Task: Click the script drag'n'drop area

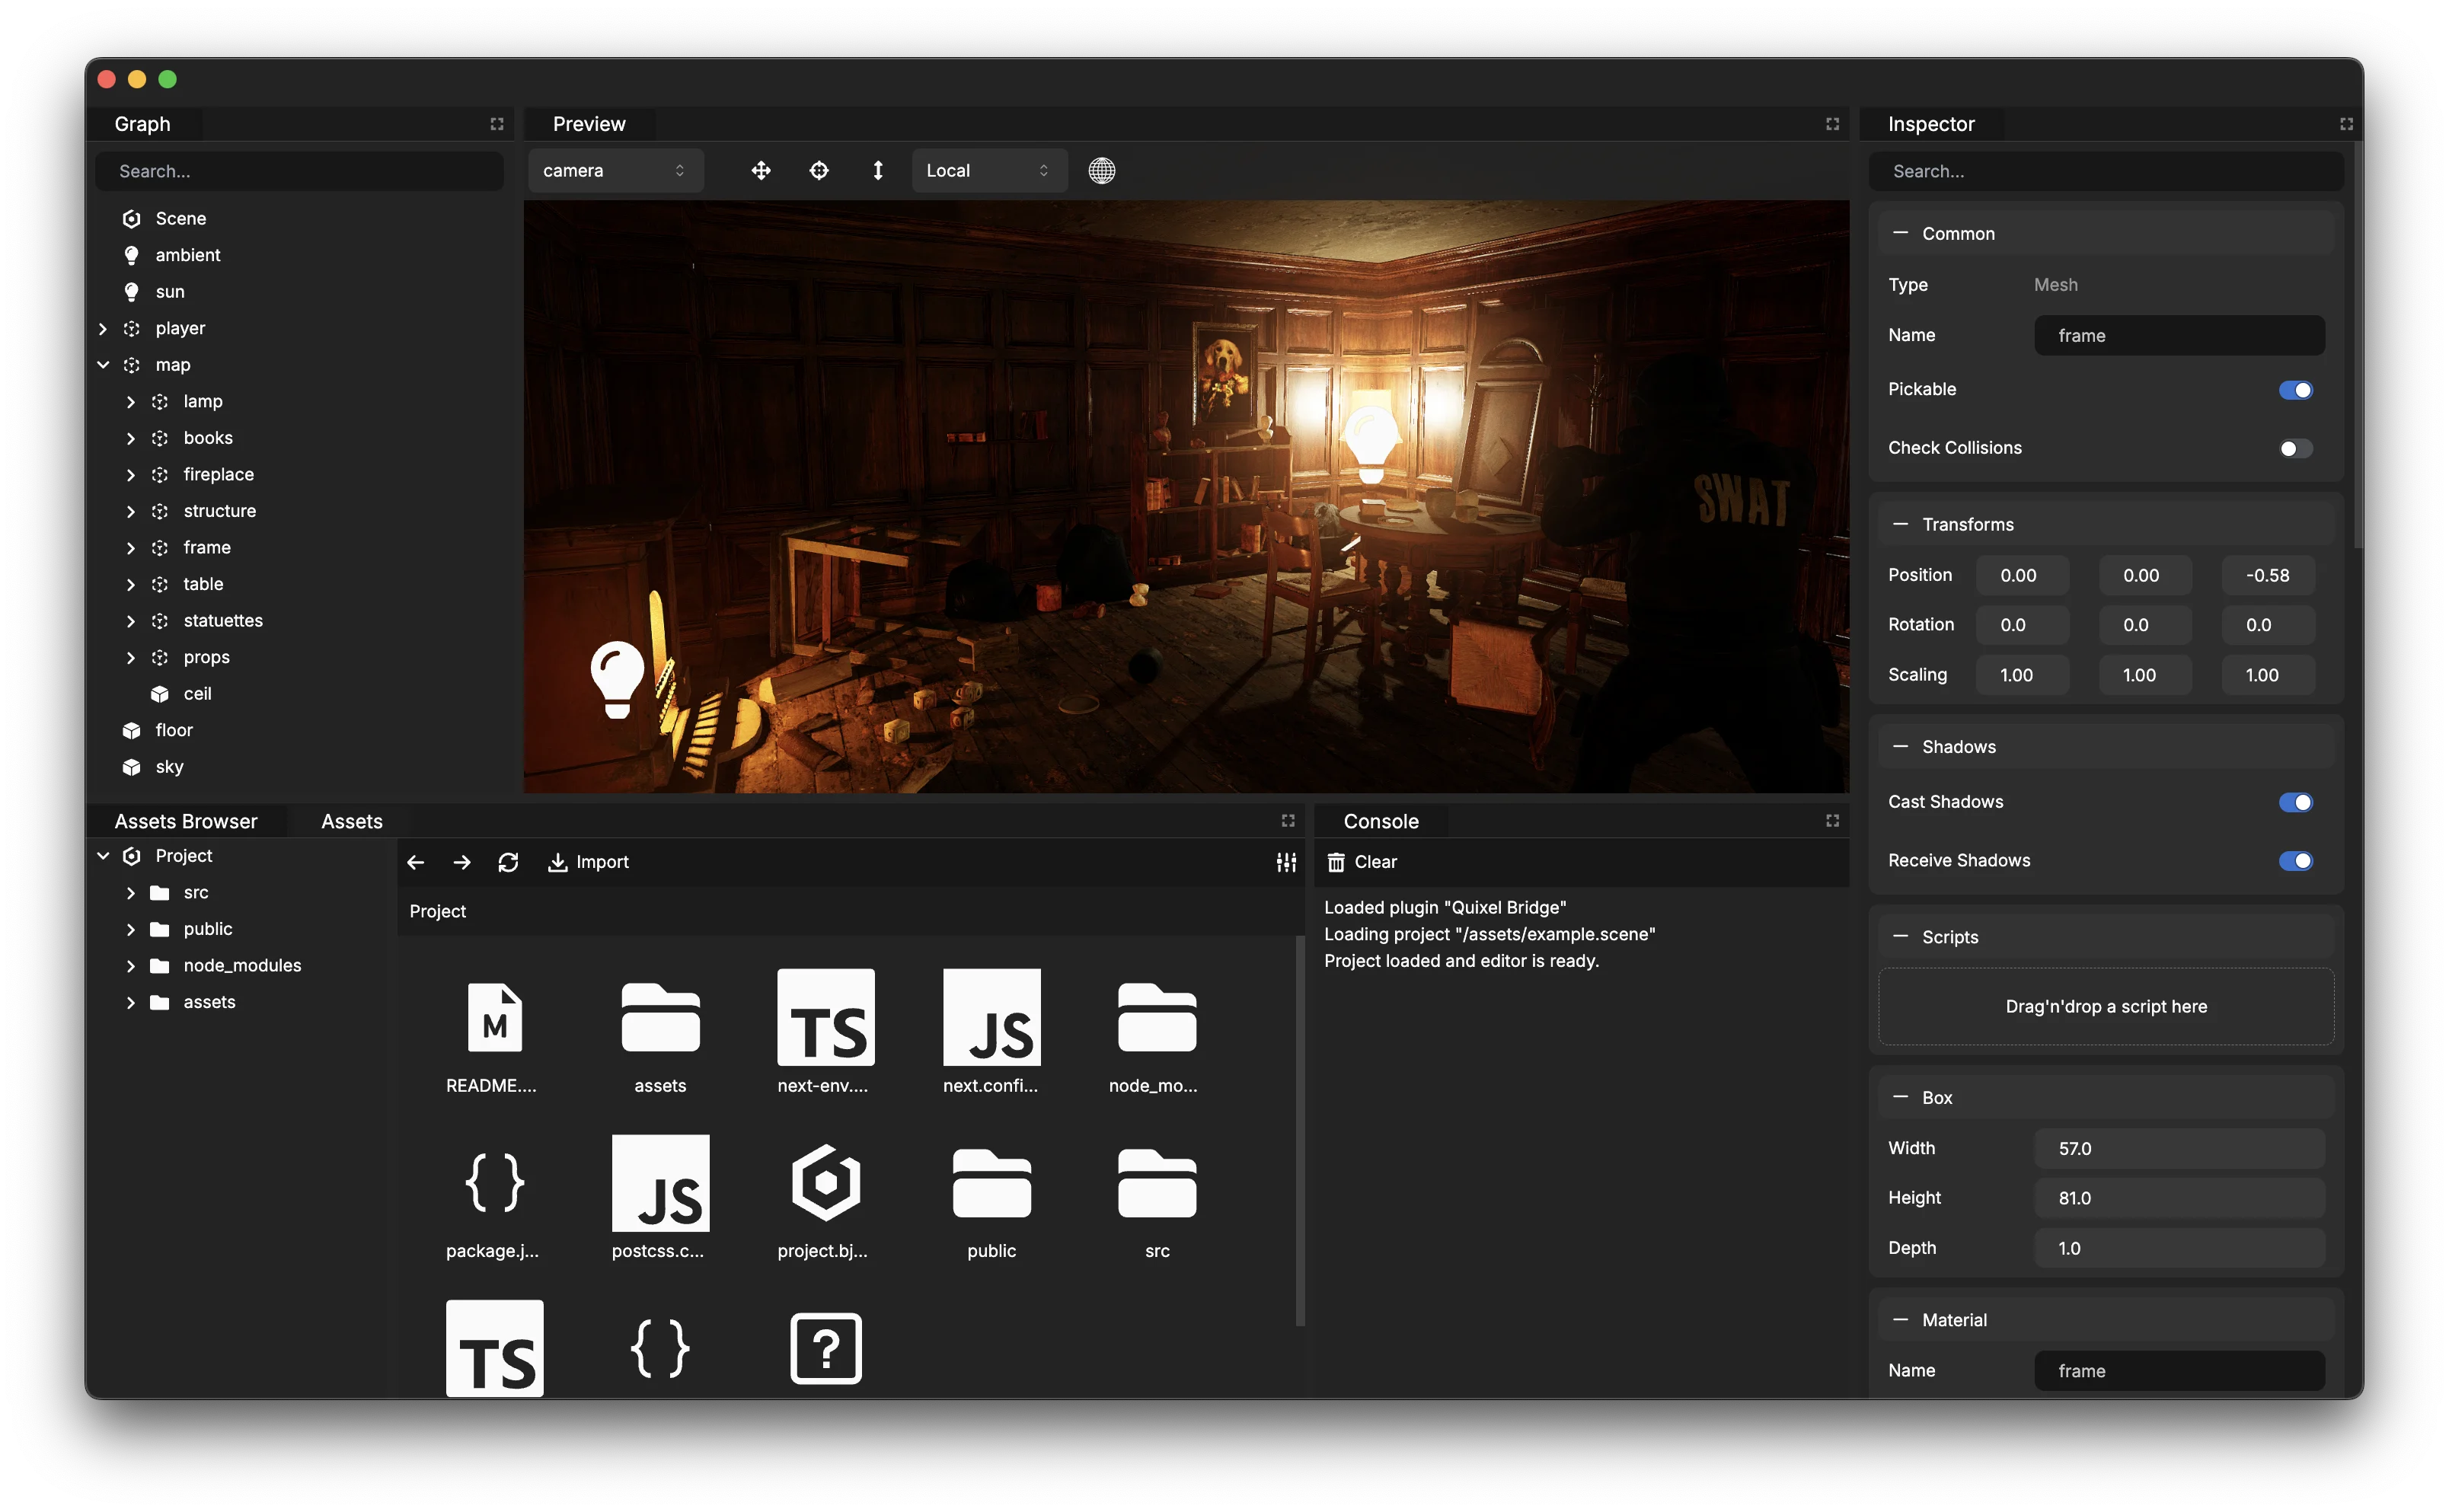Action: coord(2106,1007)
